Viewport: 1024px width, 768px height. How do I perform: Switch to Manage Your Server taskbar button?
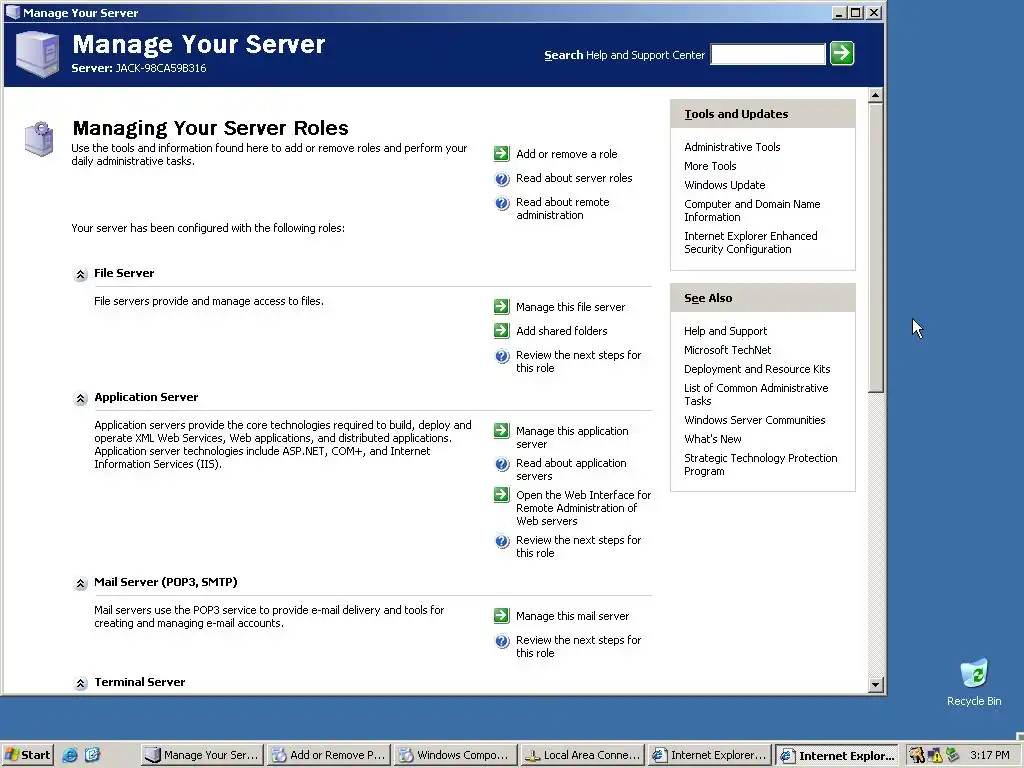tap(202, 755)
